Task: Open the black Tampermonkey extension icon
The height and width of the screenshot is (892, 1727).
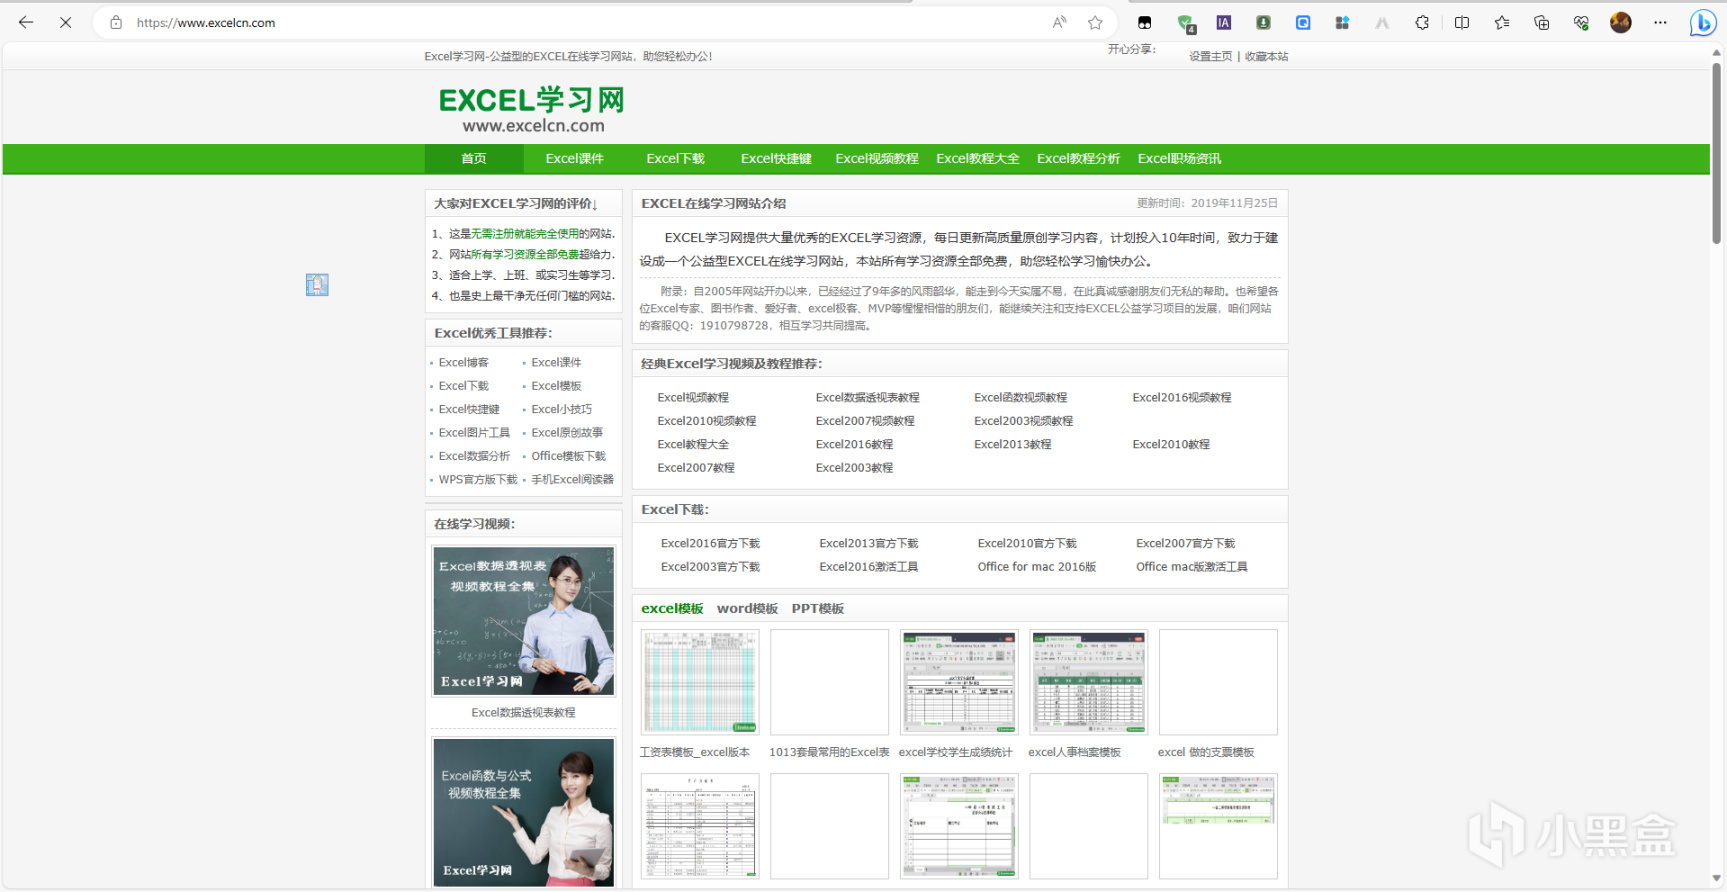Action: (x=1145, y=22)
